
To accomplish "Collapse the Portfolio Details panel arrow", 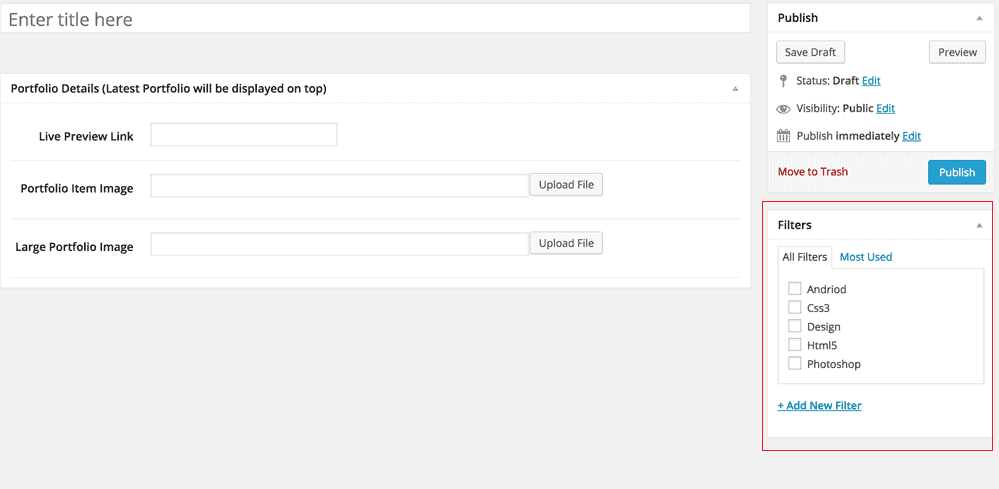I will (735, 89).
